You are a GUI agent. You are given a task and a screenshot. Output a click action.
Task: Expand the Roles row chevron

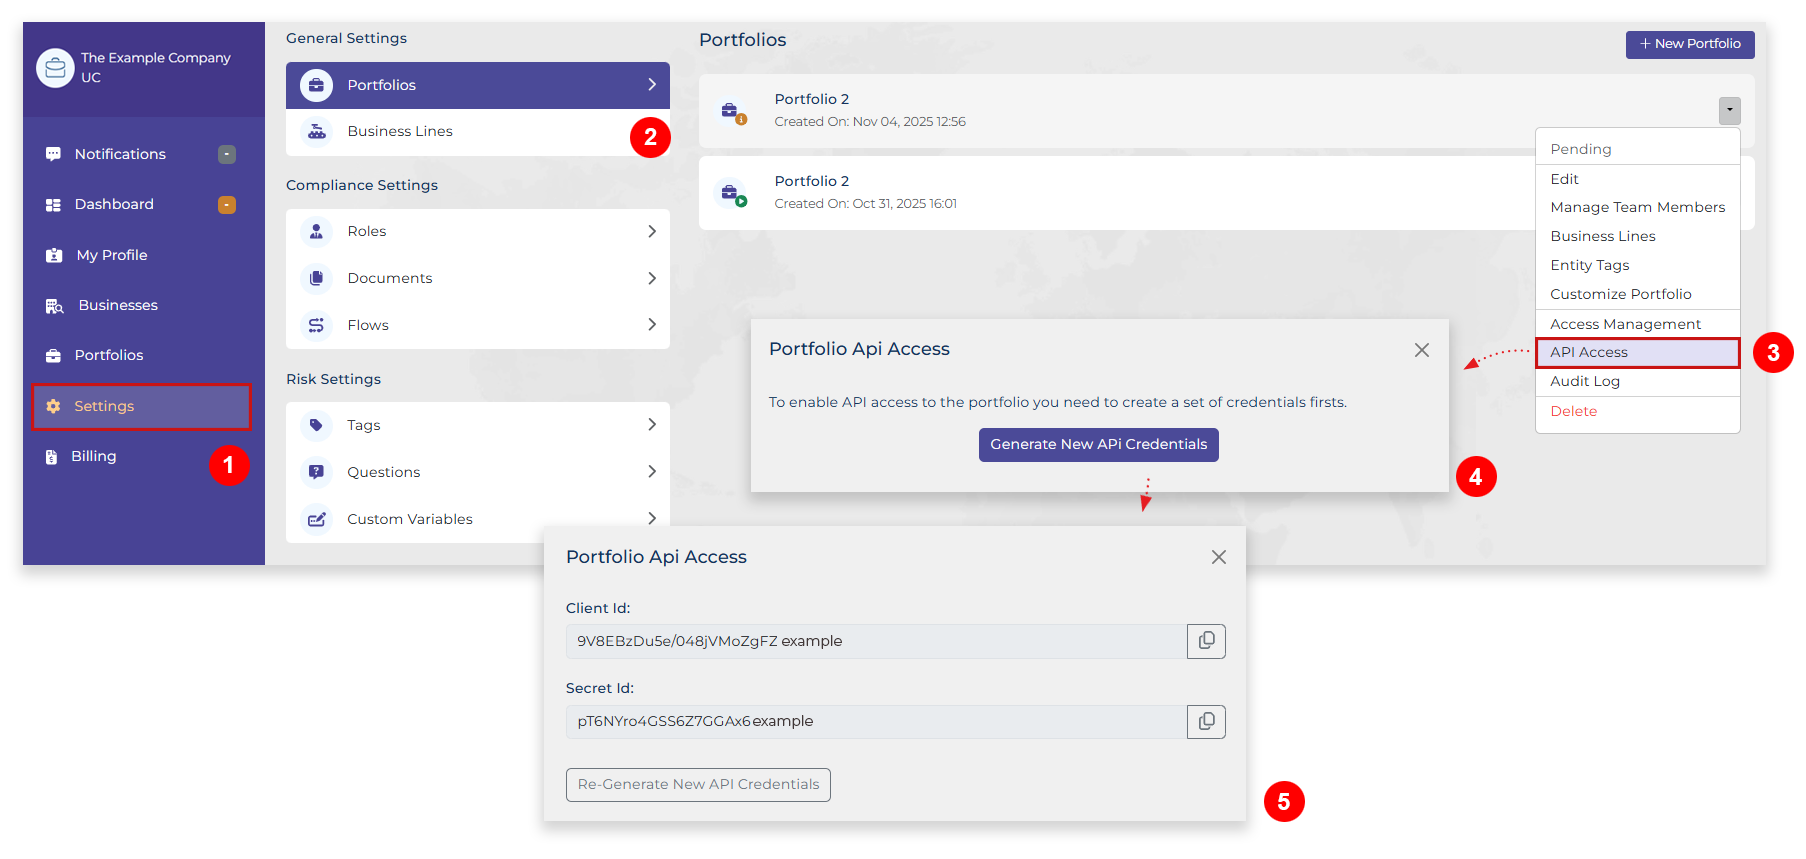652,231
